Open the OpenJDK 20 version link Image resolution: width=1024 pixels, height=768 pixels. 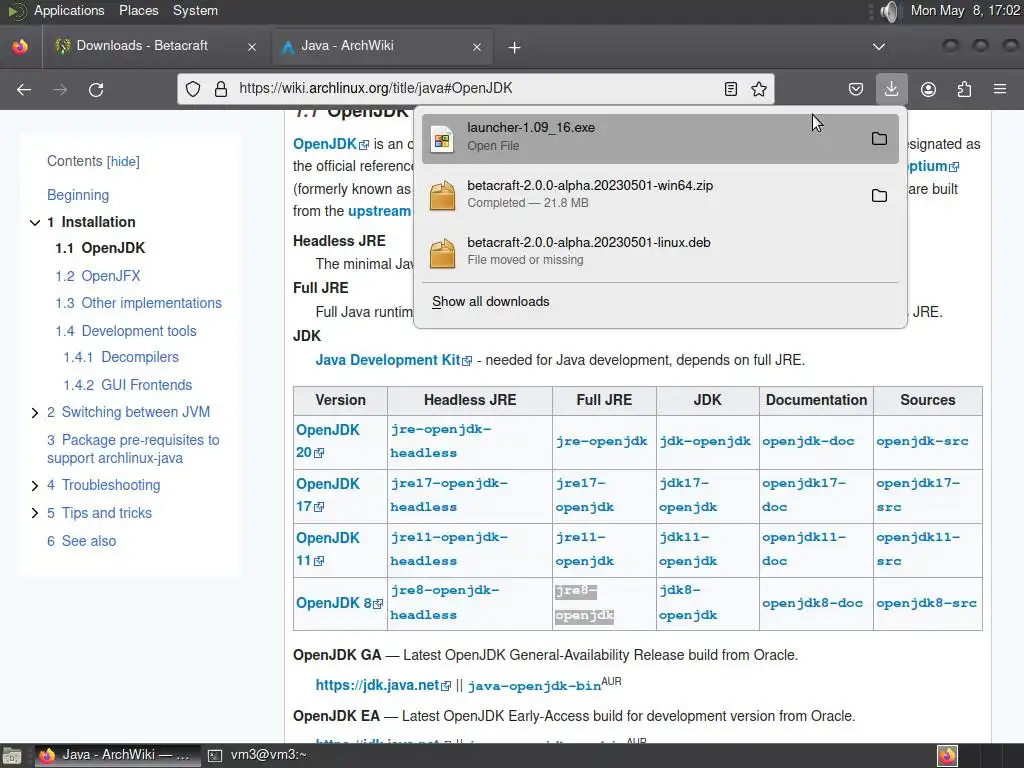pos(328,441)
